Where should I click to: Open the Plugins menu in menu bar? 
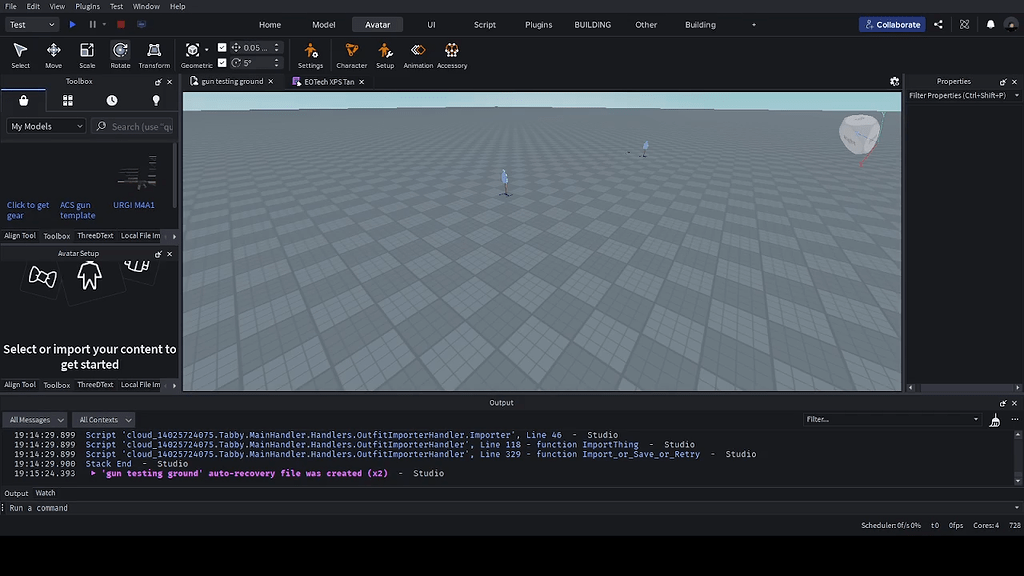[x=88, y=7]
